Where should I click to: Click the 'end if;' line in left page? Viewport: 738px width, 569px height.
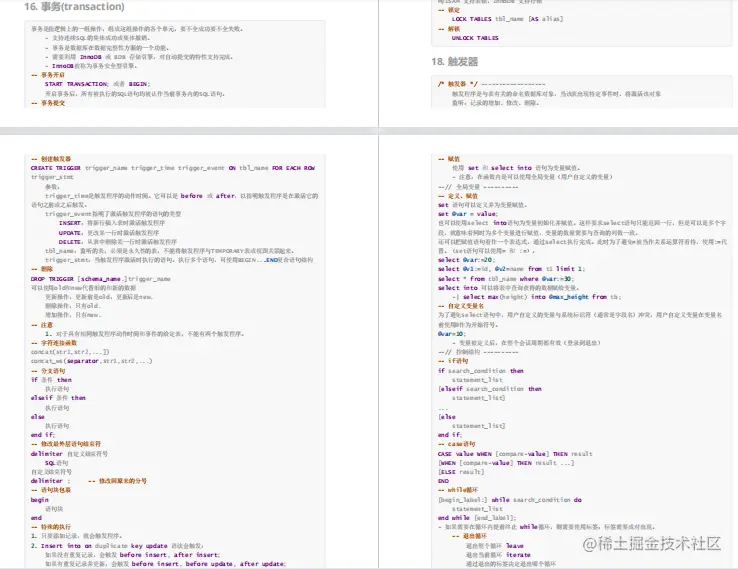(x=43, y=435)
